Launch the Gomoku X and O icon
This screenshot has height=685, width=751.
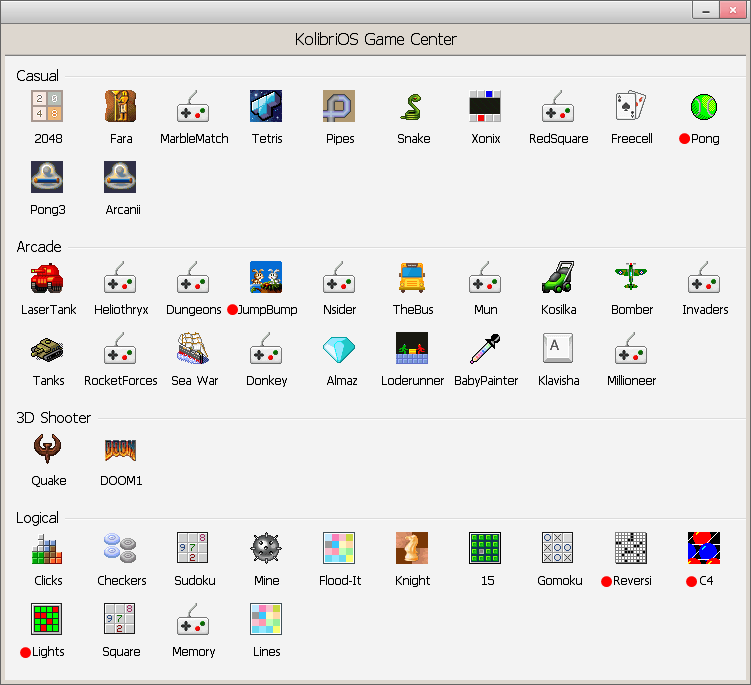click(558, 548)
